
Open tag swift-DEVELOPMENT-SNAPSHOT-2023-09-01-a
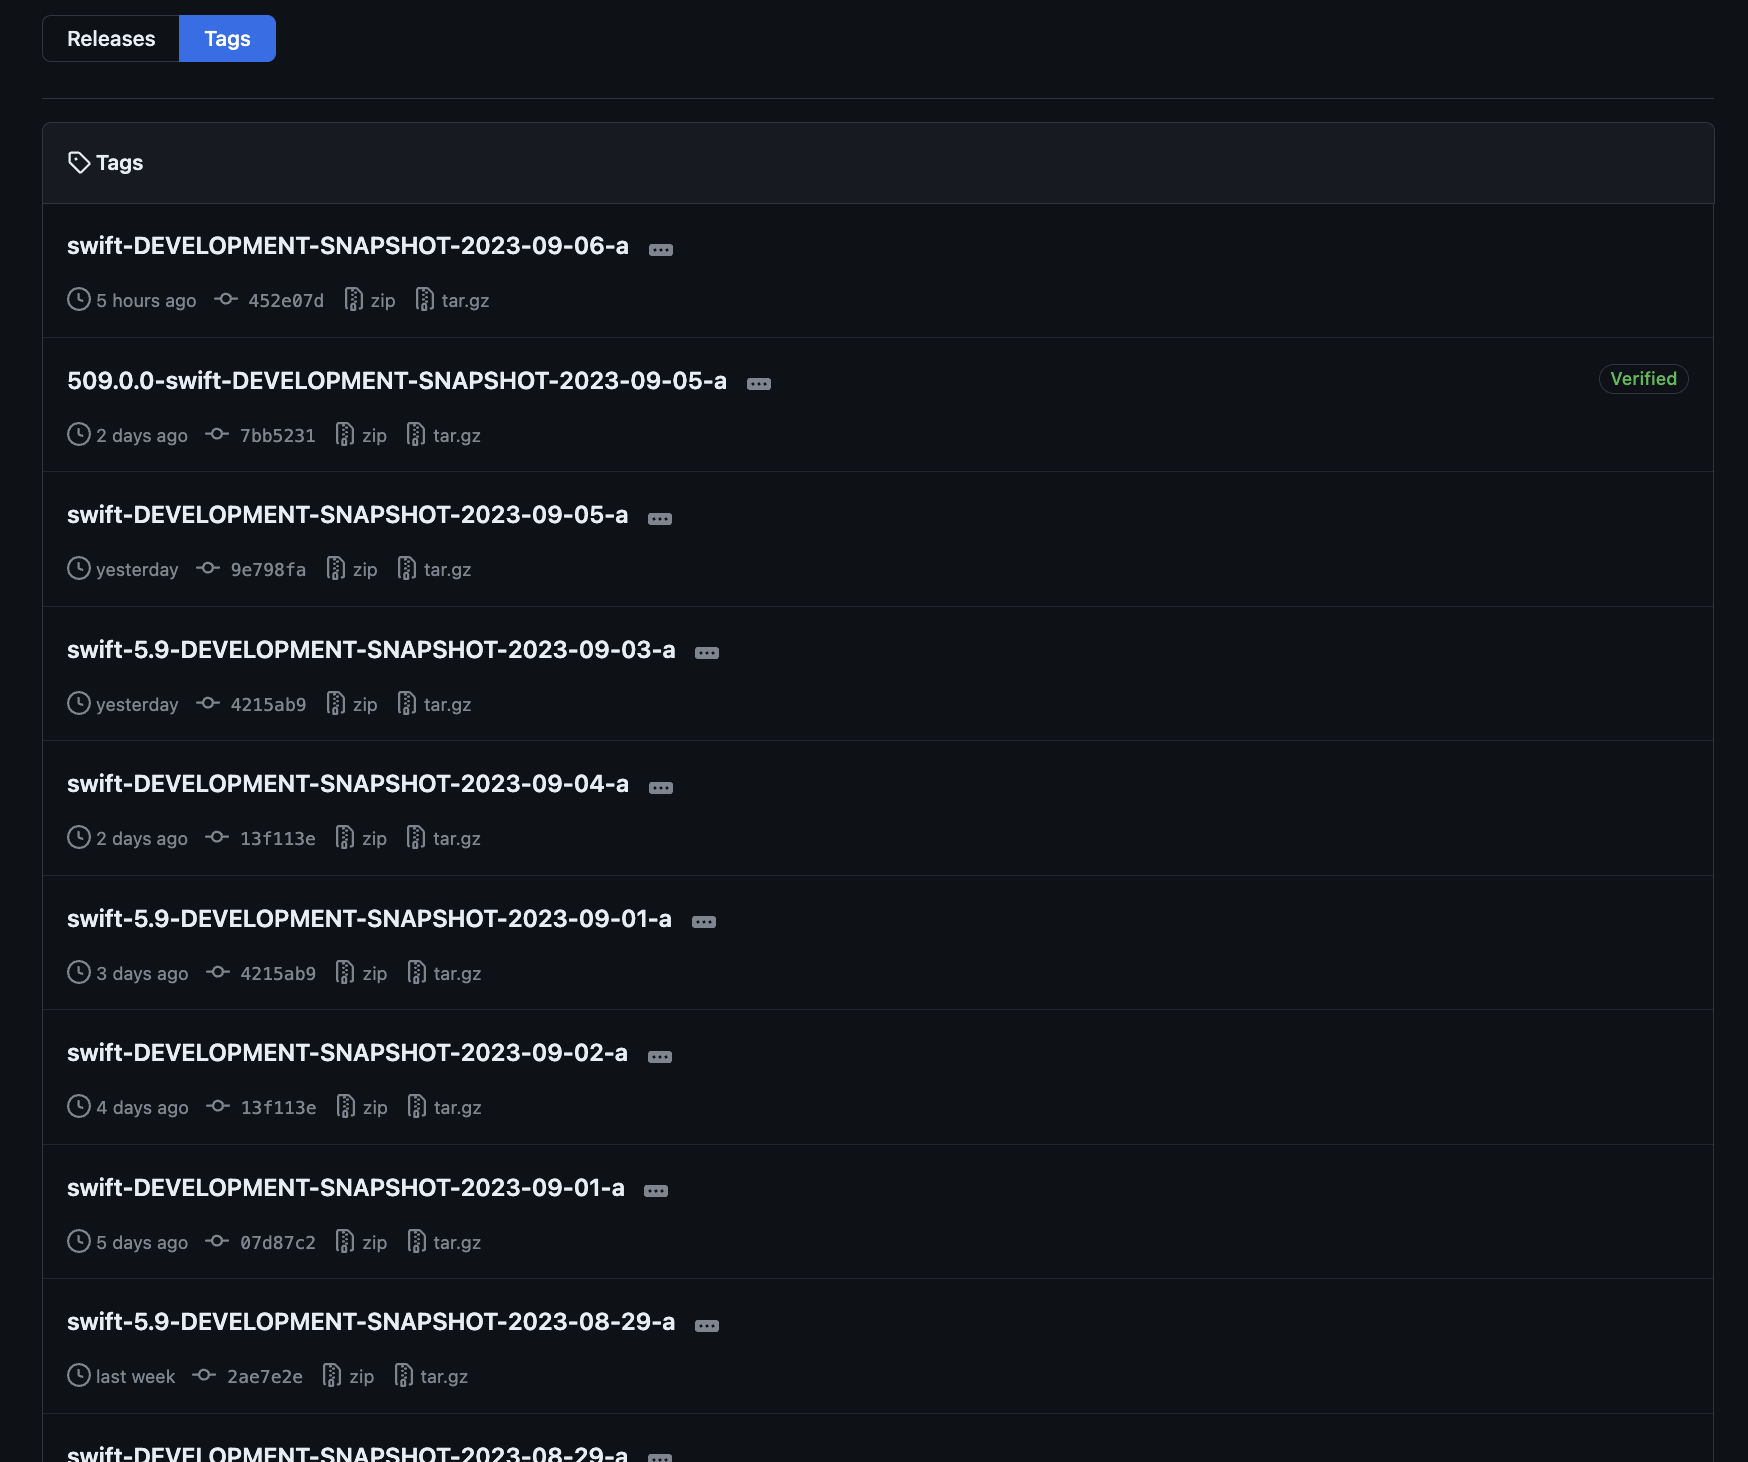(346, 1188)
